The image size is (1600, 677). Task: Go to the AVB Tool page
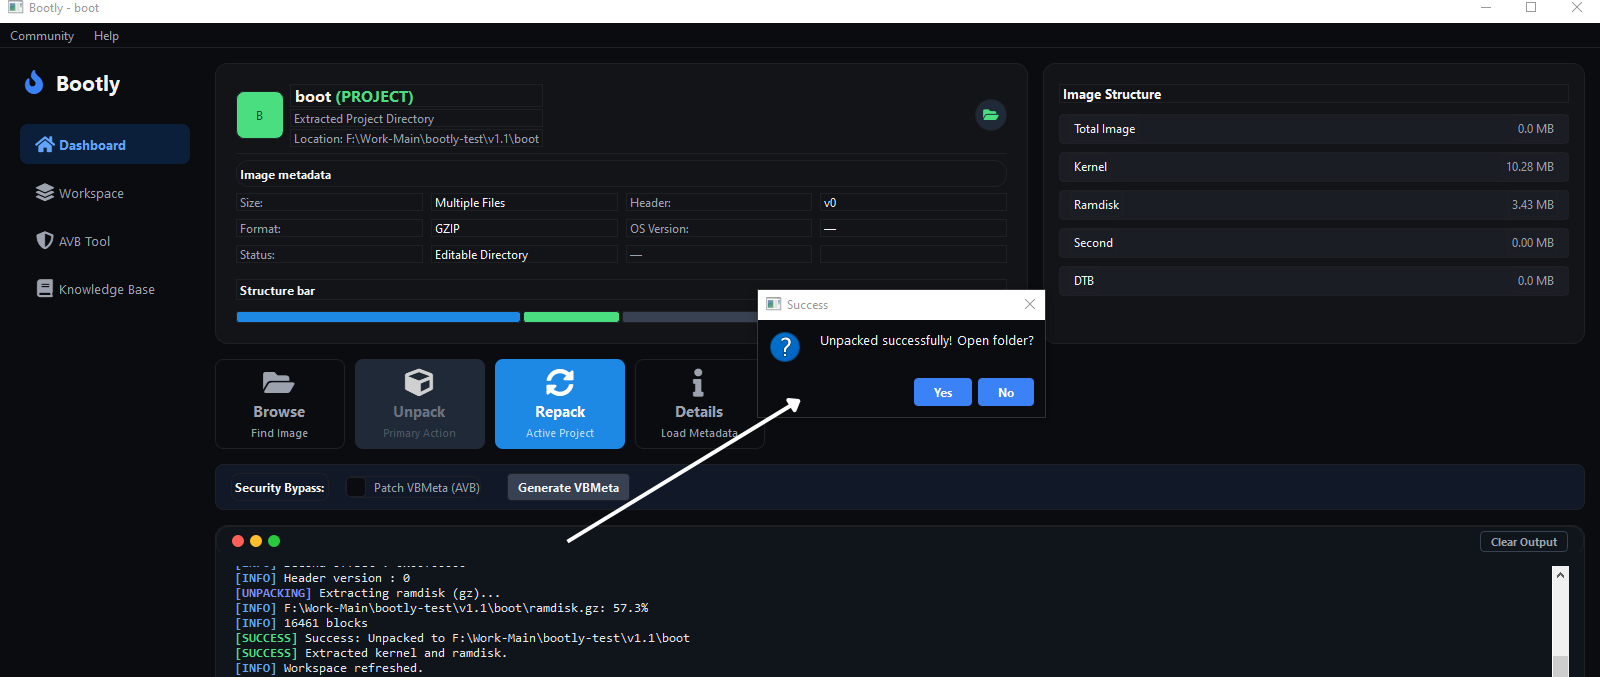[x=105, y=240]
